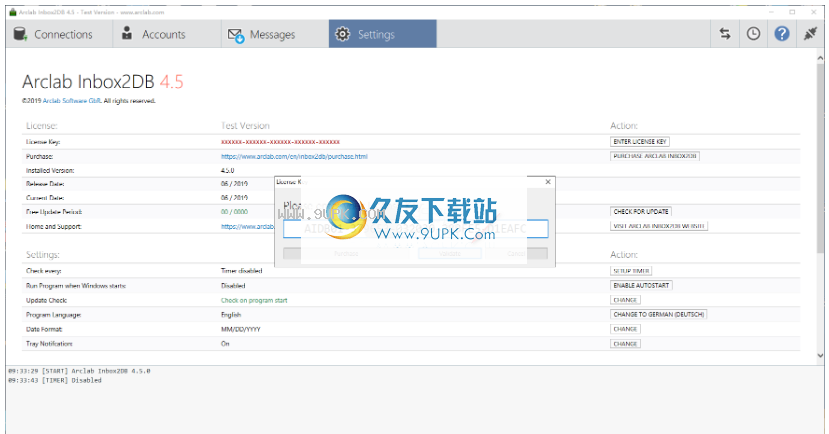Screen dimensions: 829x434
Task: Click the Setup Timer button
Action: pos(631,271)
